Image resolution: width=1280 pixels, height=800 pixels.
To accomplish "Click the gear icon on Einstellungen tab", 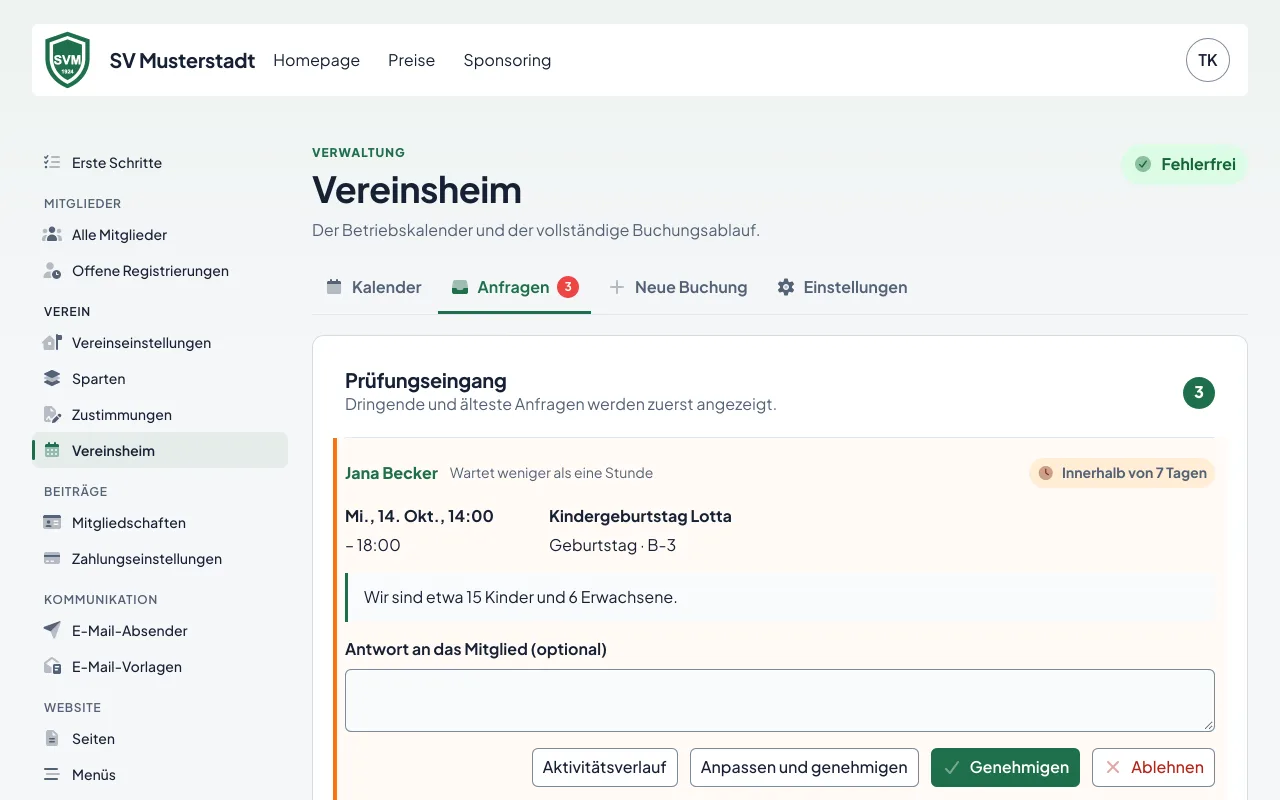I will tap(786, 287).
